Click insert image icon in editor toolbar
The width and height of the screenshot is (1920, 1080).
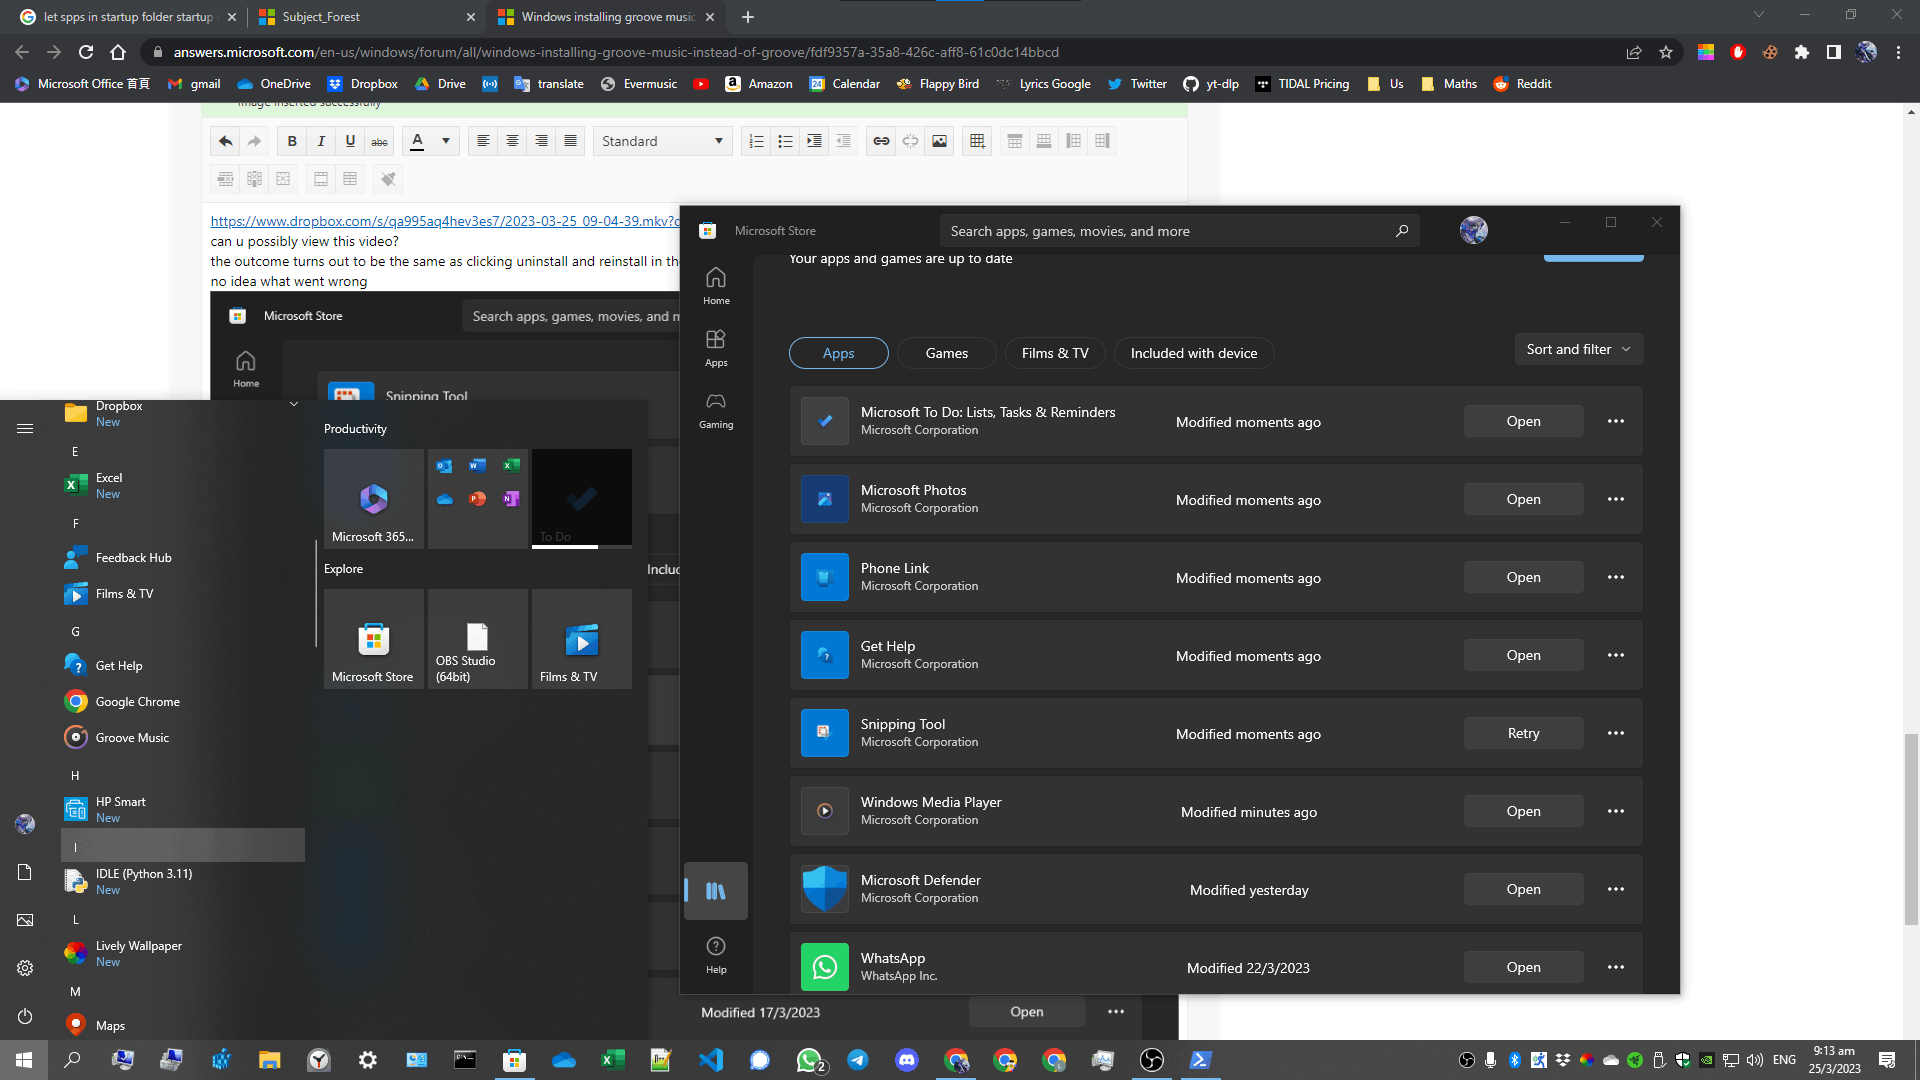tap(939, 141)
